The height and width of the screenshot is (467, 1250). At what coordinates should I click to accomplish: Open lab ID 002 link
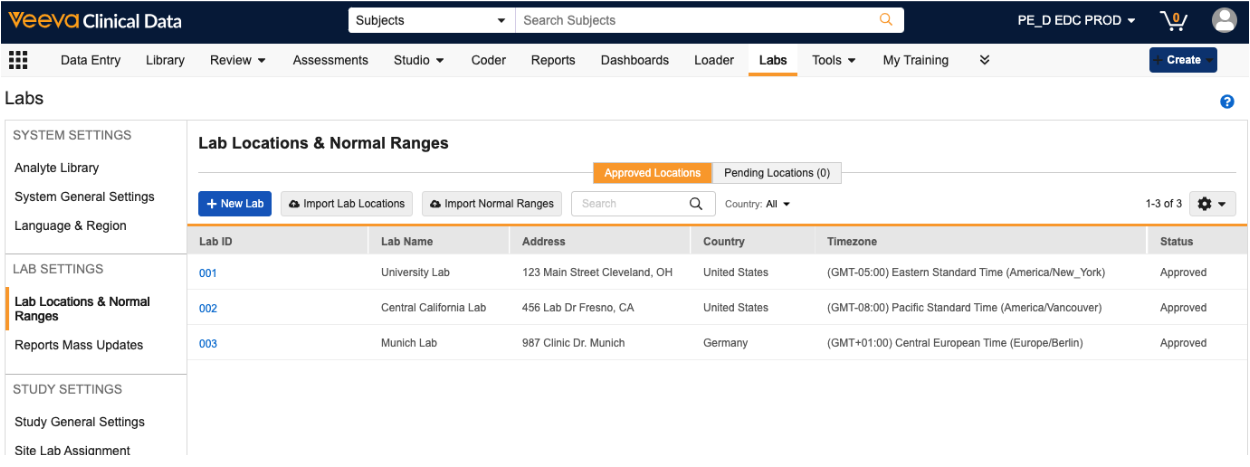tap(207, 308)
